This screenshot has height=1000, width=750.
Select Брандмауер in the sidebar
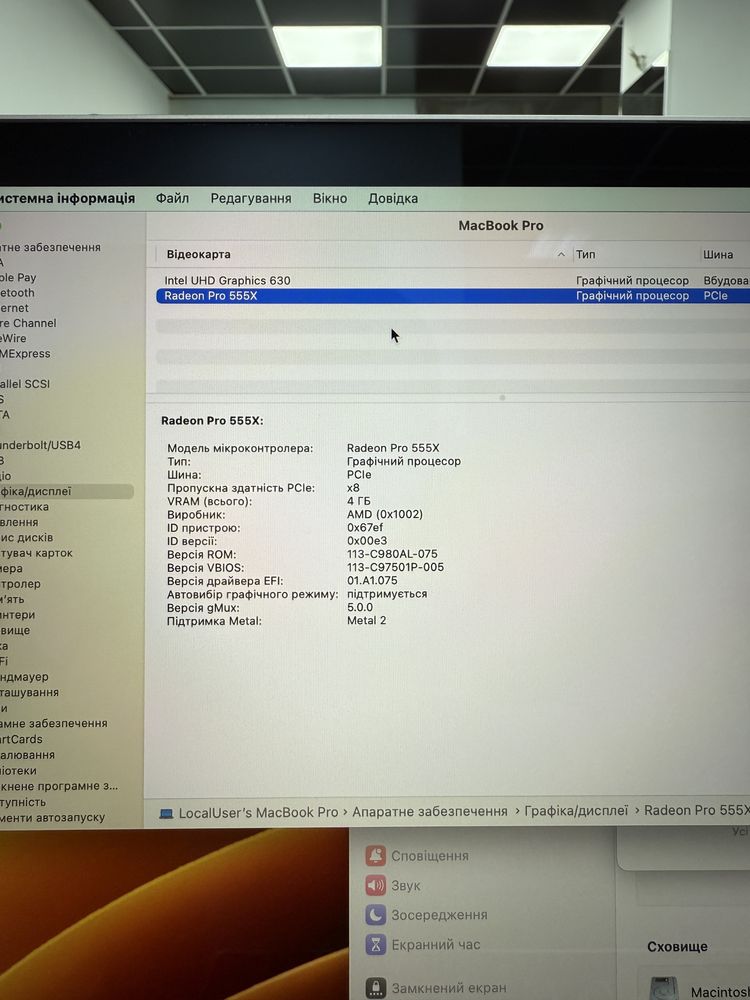coord(24,677)
